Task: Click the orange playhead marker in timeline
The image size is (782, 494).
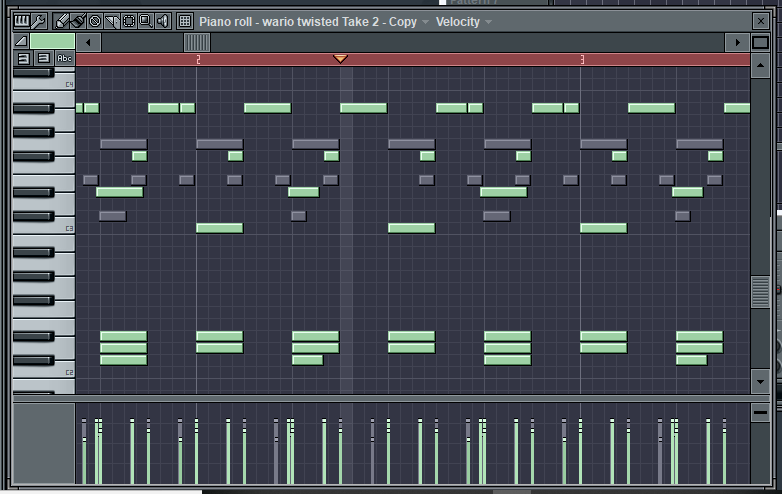Action: click(x=340, y=59)
